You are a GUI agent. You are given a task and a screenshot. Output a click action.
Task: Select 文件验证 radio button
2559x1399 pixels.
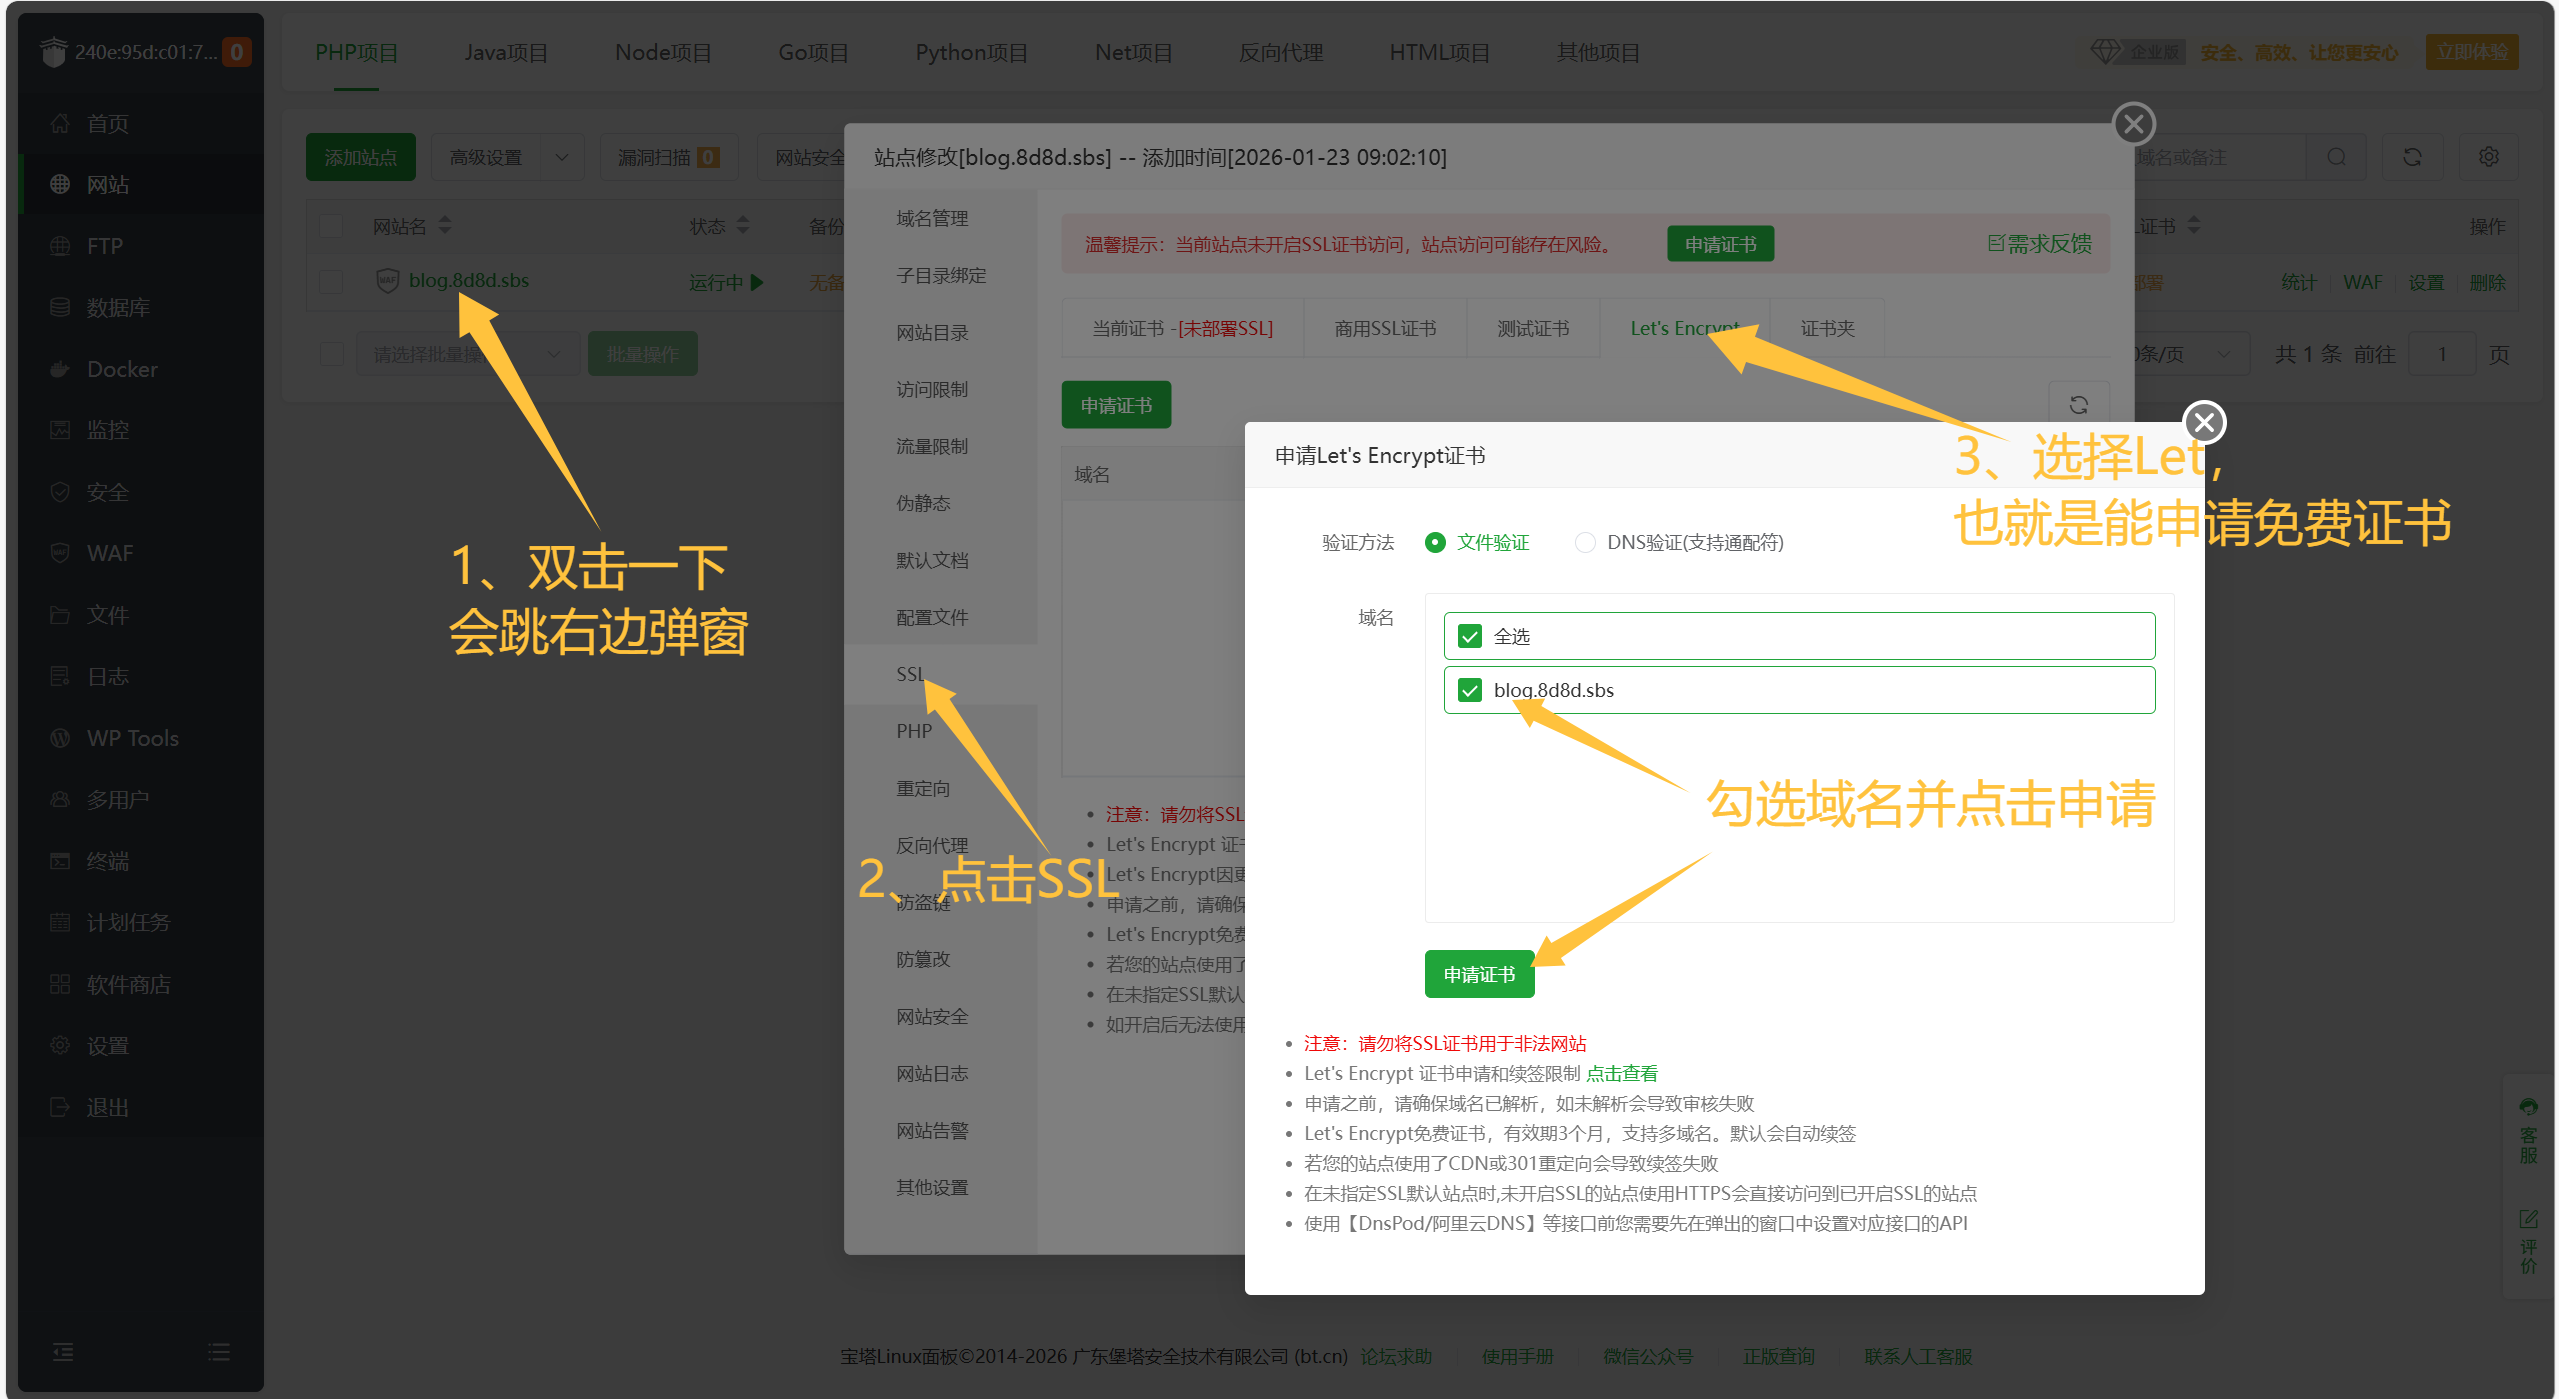coord(1435,542)
